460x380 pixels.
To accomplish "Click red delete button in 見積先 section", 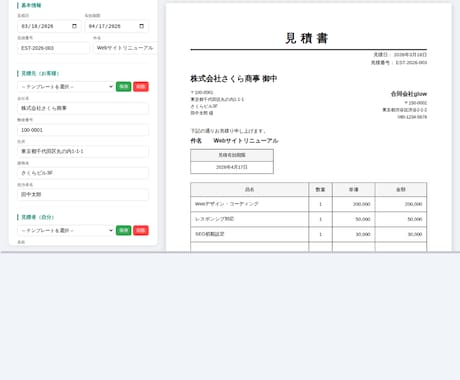I will point(141,87).
